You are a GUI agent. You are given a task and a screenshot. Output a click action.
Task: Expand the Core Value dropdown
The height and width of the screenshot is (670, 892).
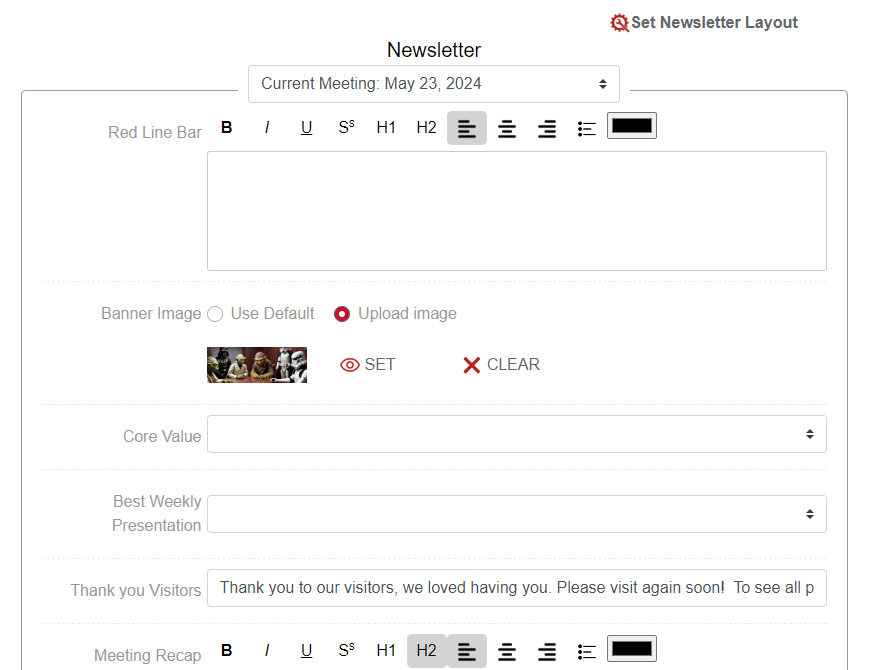(516, 434)
